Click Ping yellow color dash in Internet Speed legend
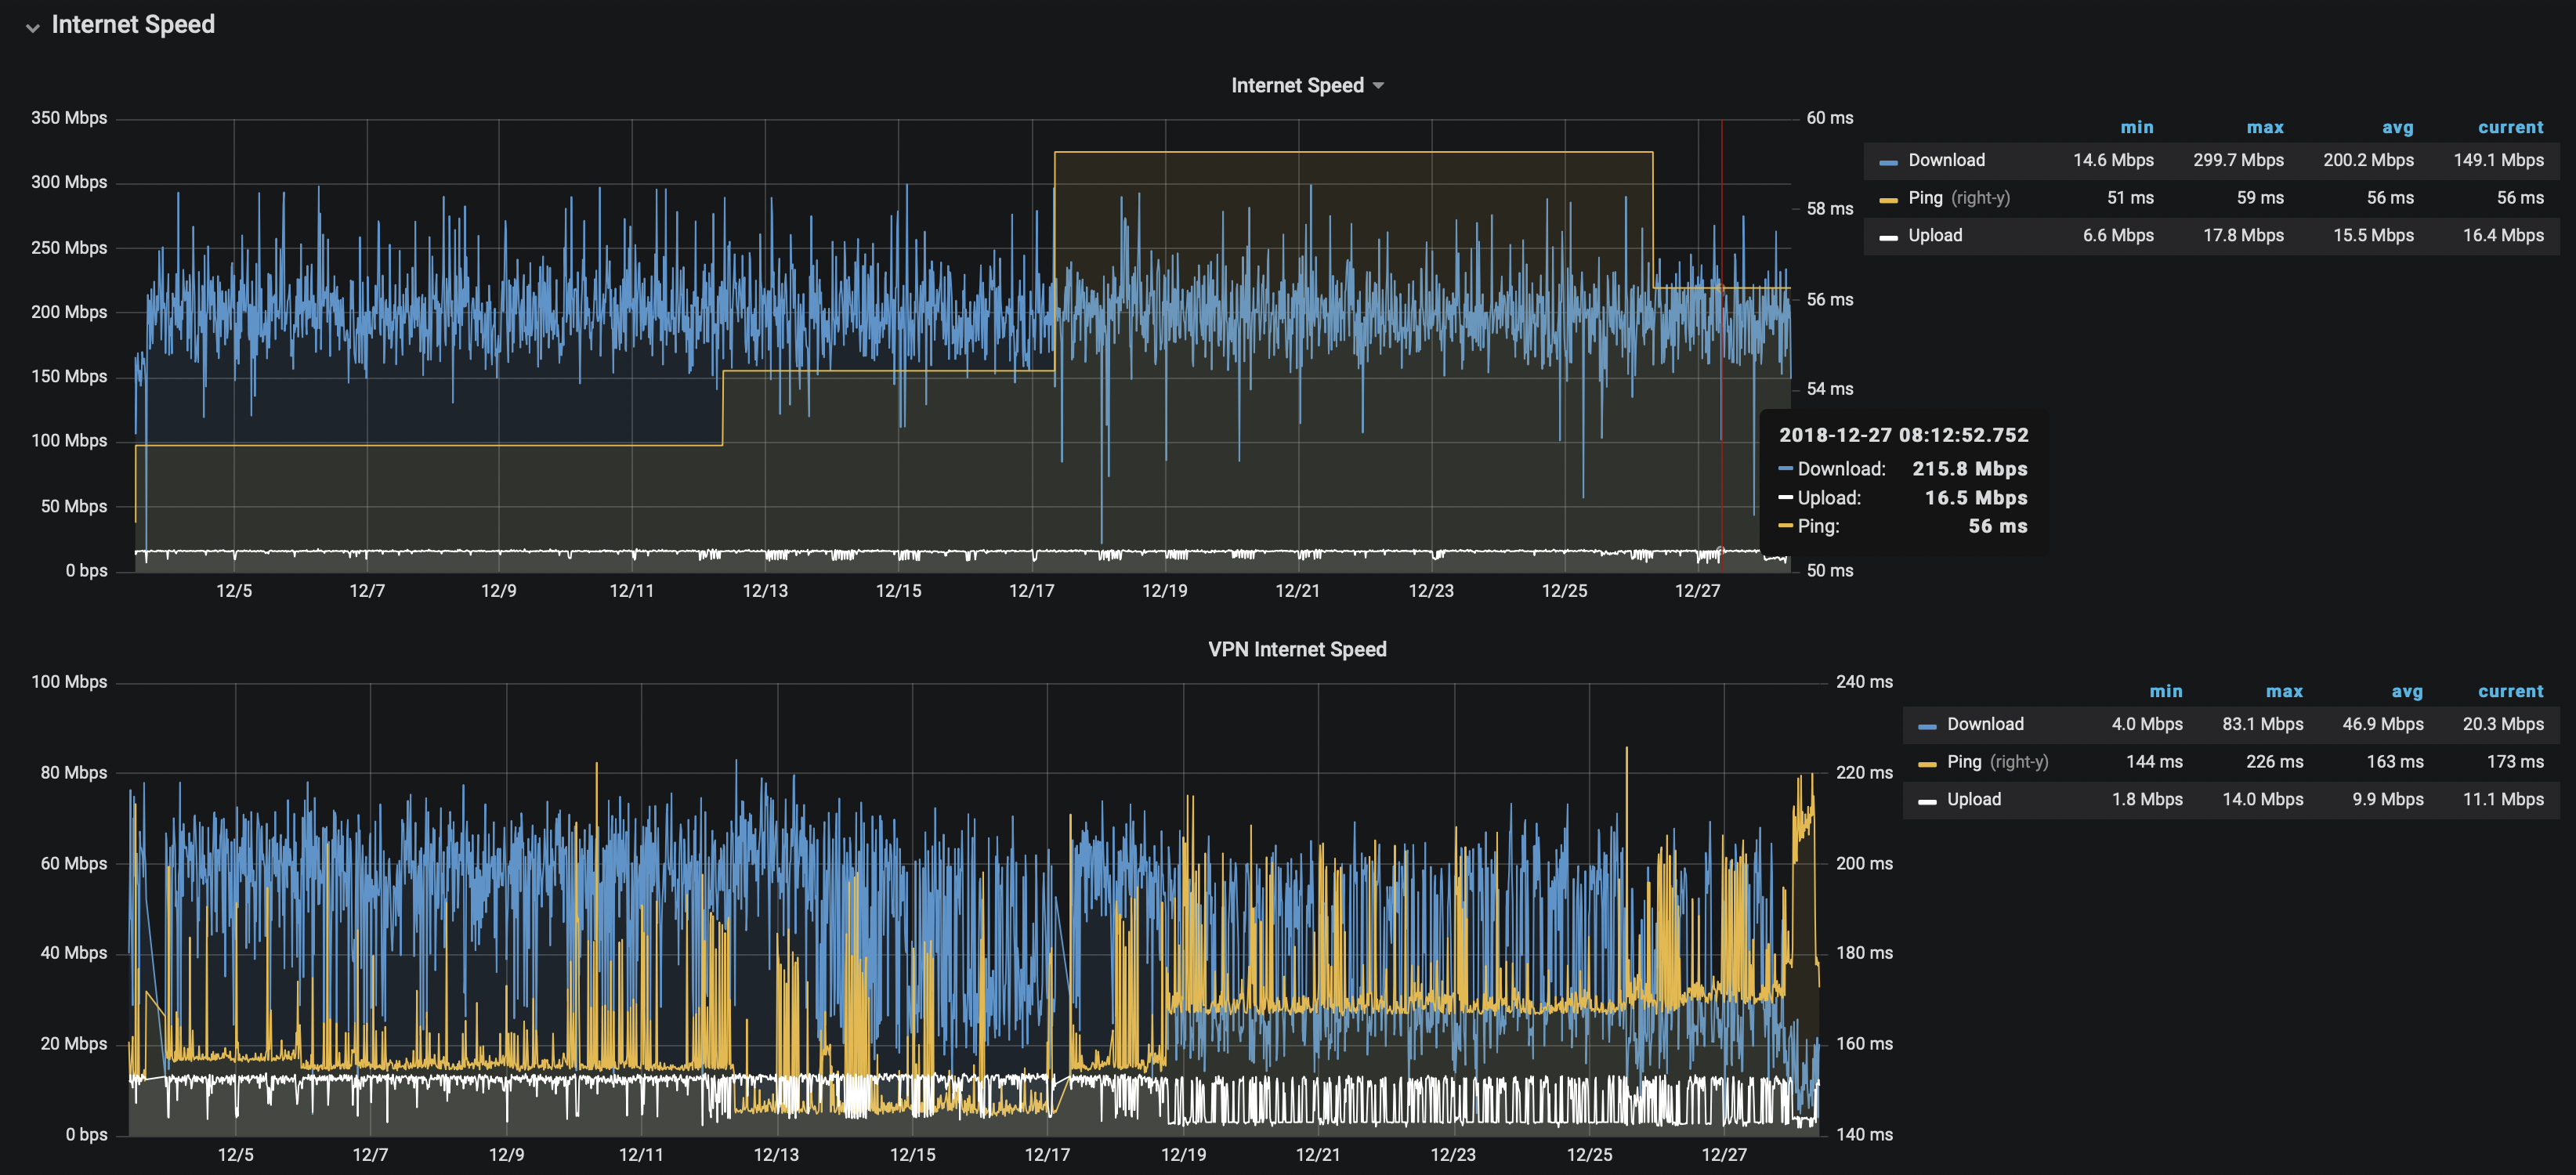Viewport: 2576px width, 1175px height. point(1888,200)
